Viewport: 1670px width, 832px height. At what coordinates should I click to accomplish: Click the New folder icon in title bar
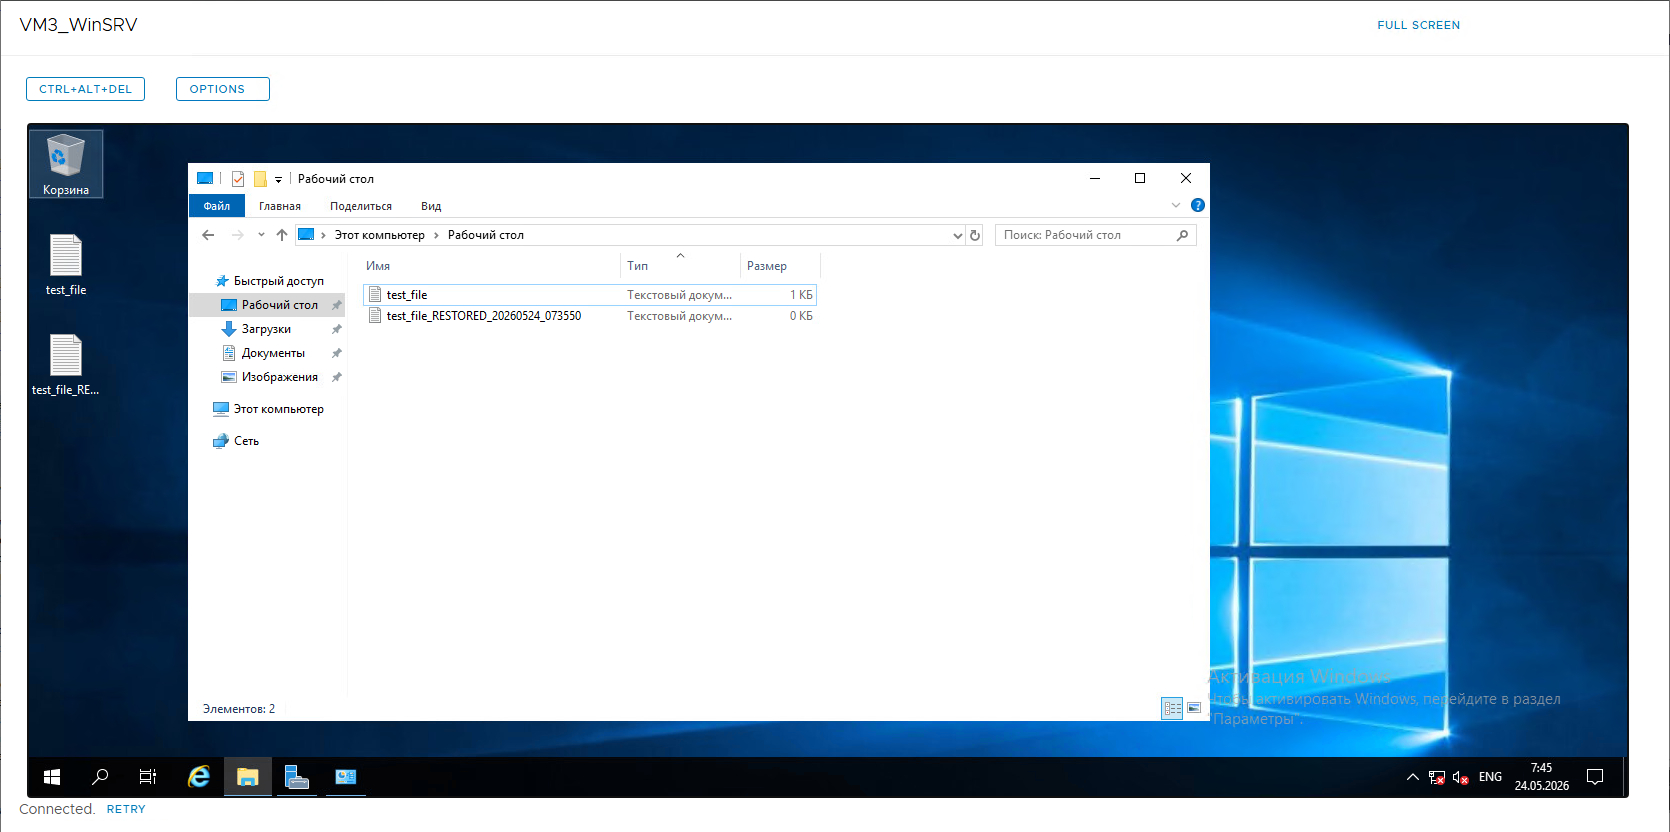pyautogui.click(x=260, y=179)
